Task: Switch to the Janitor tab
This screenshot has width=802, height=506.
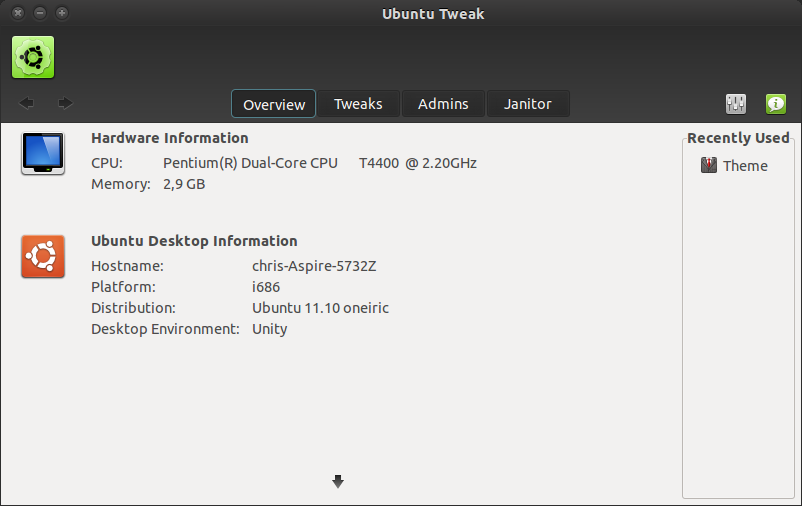Action: pyautogui.click(x=528, y=104)
